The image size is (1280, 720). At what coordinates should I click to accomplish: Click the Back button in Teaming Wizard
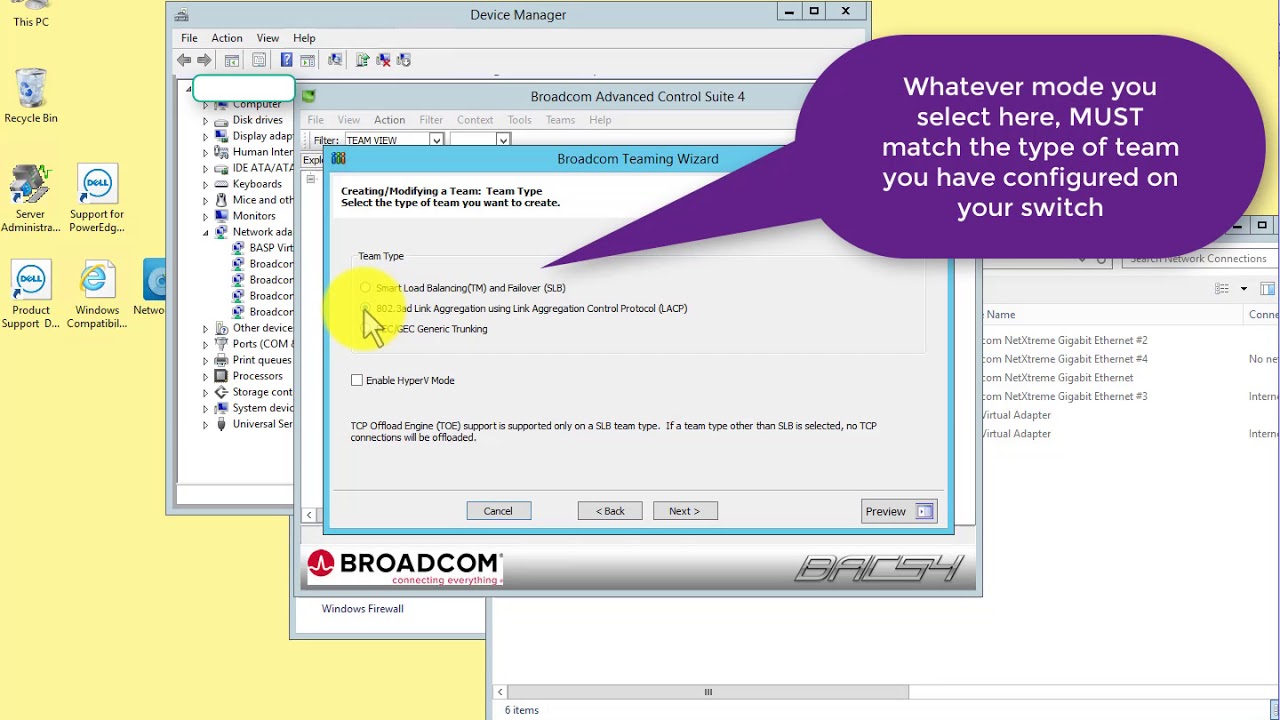point(610,511)
